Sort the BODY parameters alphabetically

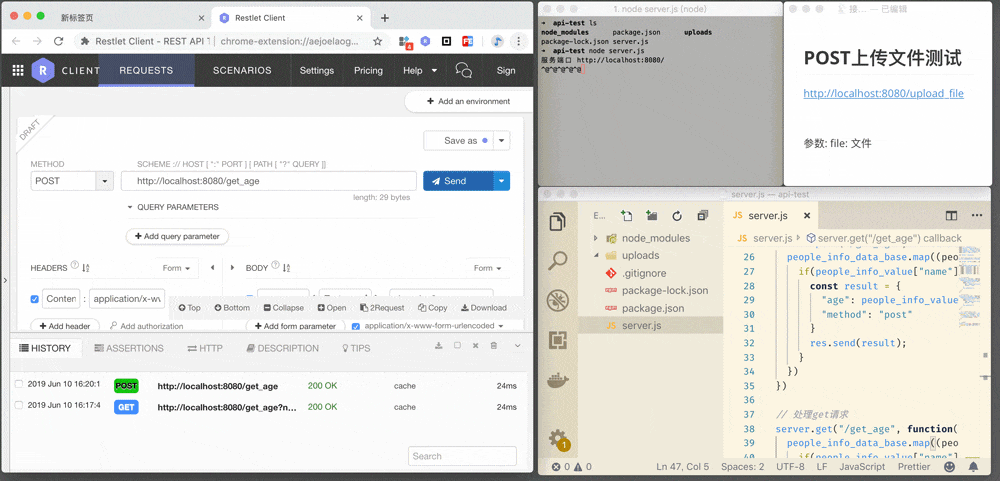pos(286,268)
